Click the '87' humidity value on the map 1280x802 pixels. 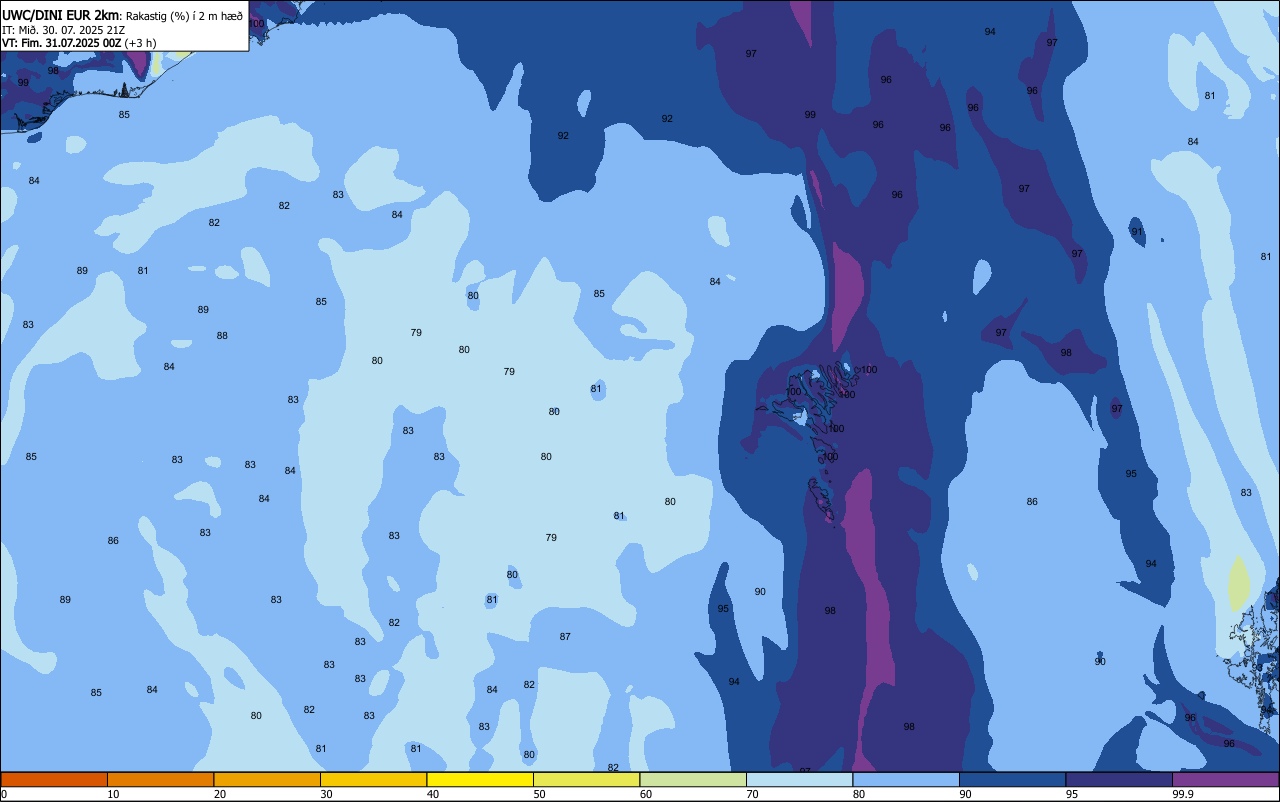[x=565, y=637]
